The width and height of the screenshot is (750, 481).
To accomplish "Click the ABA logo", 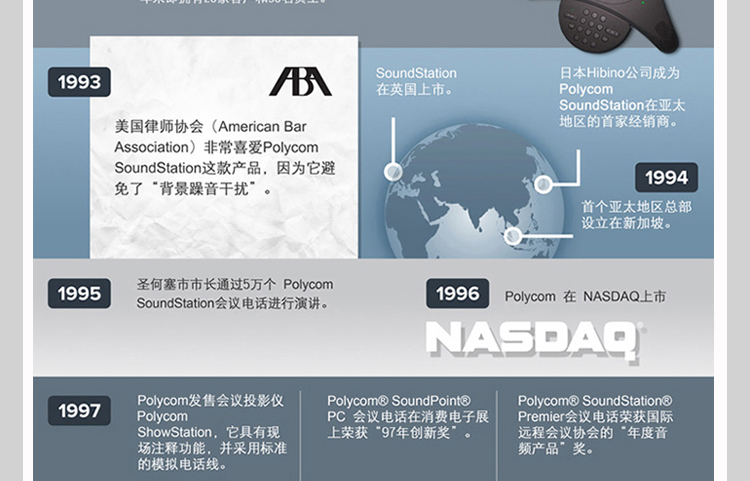I will pyautogui.click(x=299, y=82).
